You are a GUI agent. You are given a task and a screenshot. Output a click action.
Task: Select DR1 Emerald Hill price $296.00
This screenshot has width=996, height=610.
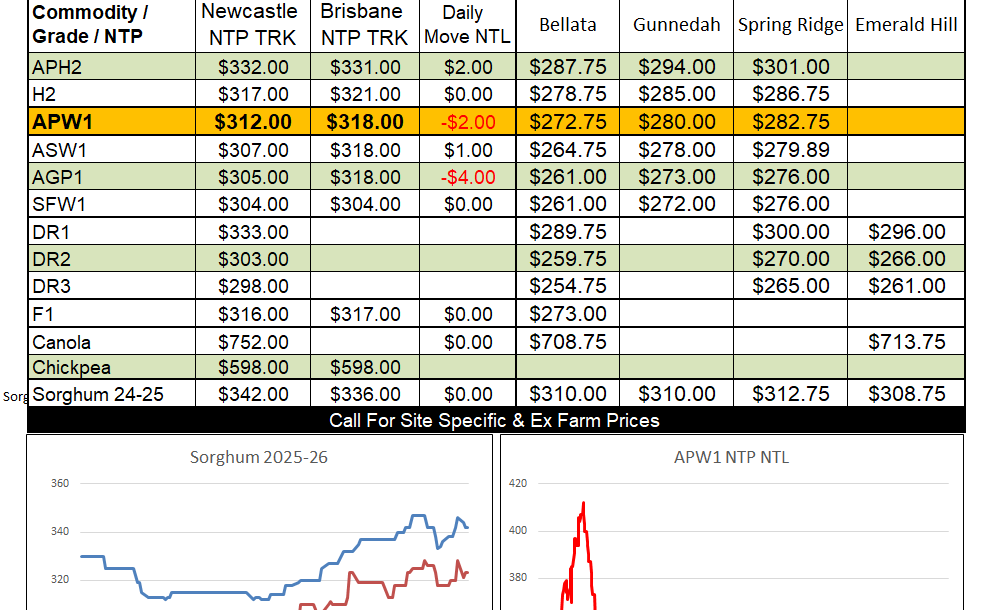click(907, 232)
